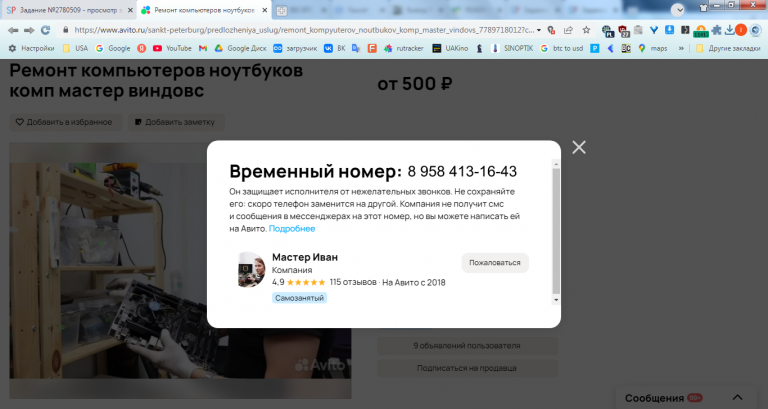Image resolution: width=768 pixels, height=409 pixels.
Task: Close the Задание №2780509 tab
Action: pyautogui.click(x=130, y=10)
